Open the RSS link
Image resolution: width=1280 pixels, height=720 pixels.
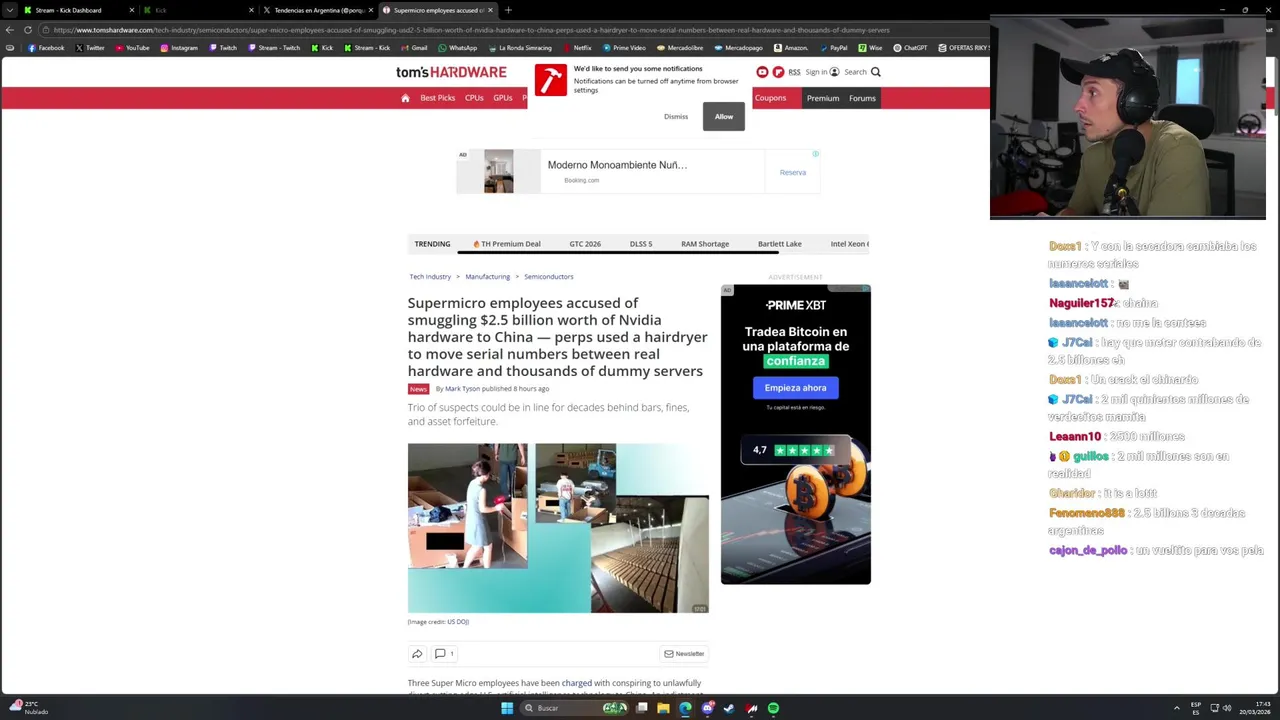[794, 72]
